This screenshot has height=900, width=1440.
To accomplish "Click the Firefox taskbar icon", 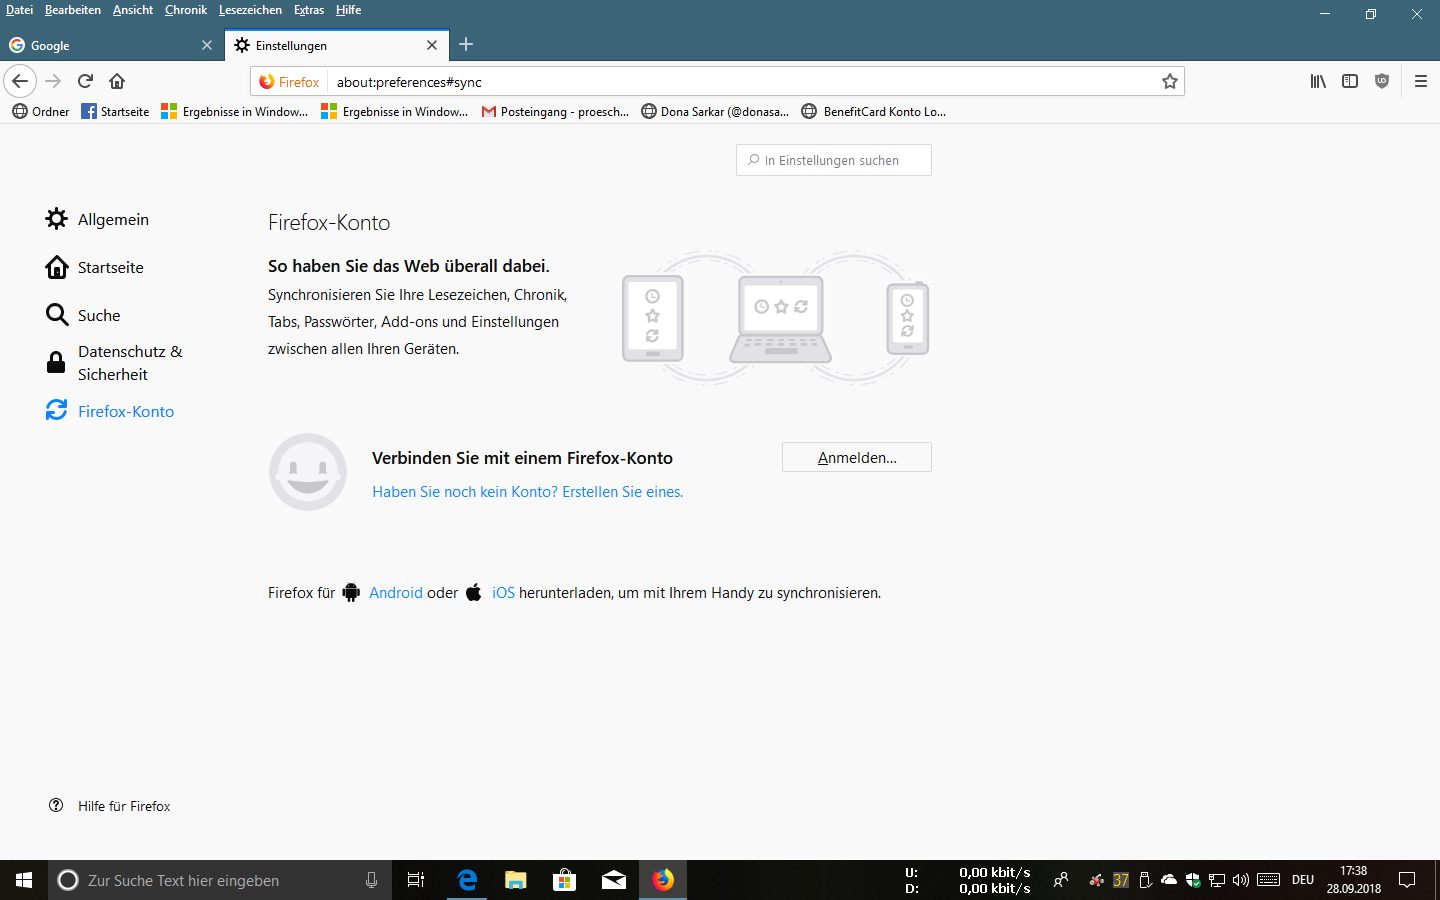I will point(663,880).
